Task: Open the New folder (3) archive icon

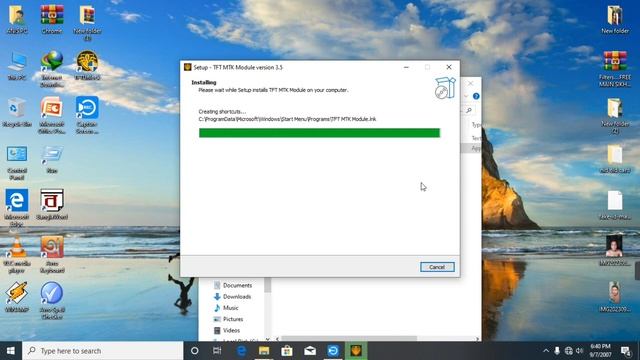Action: (x=87, y=23)
